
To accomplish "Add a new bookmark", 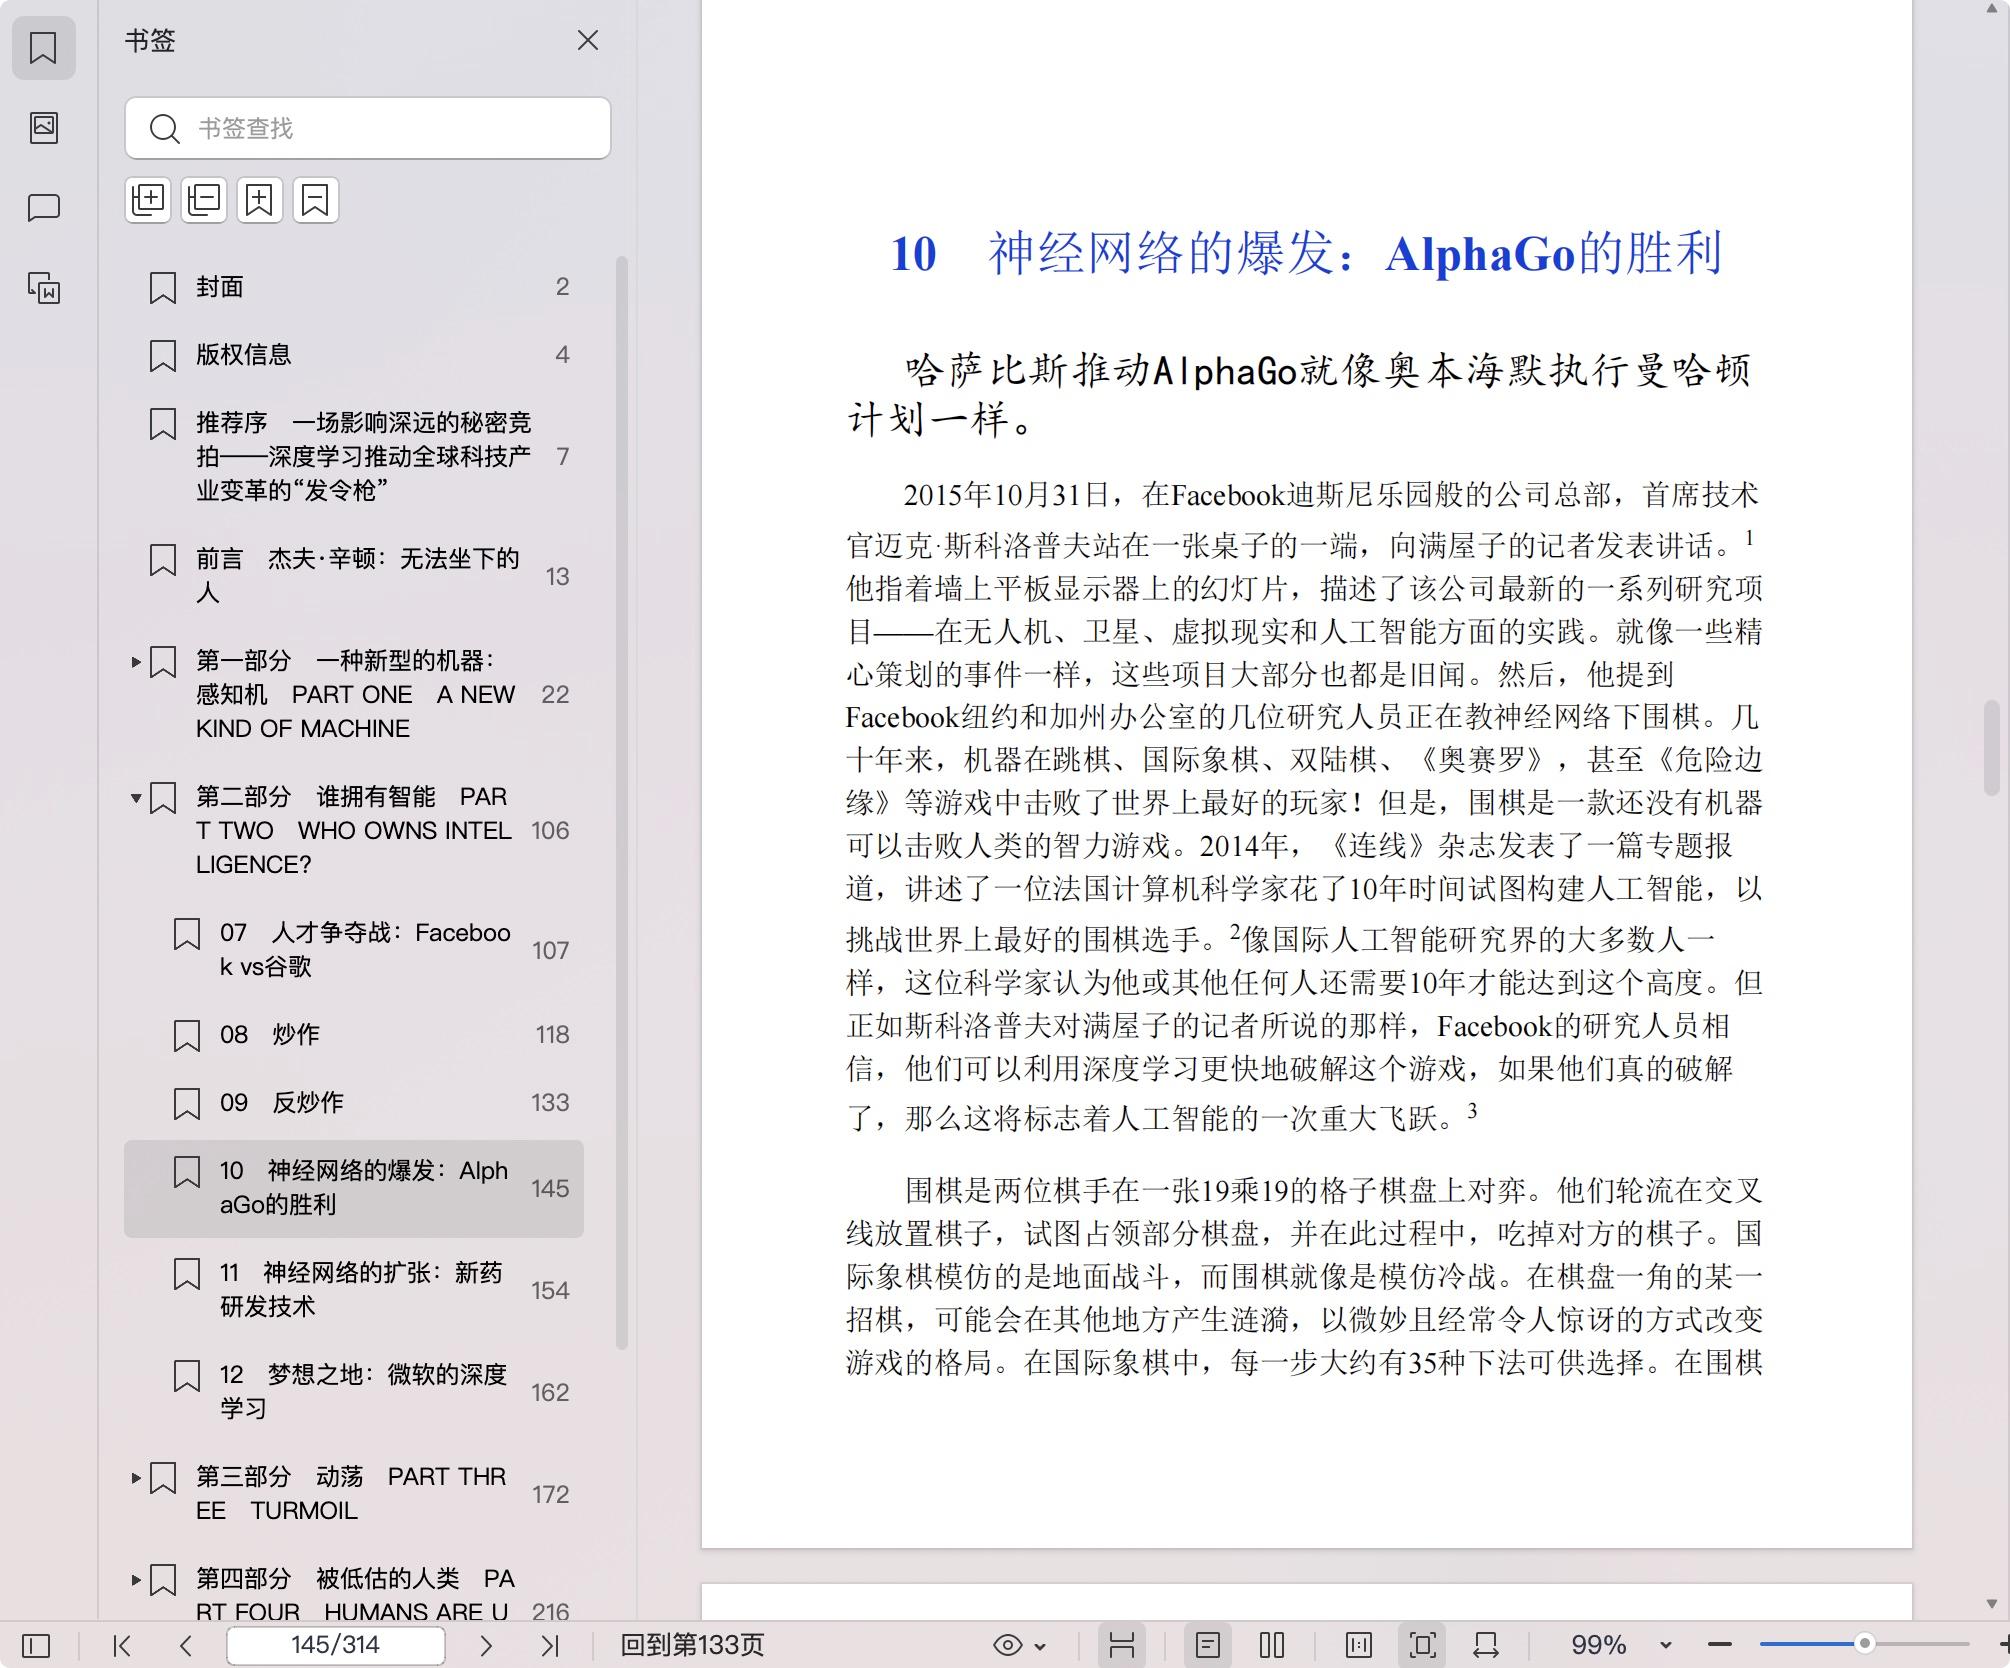I will tap(260, 200).
